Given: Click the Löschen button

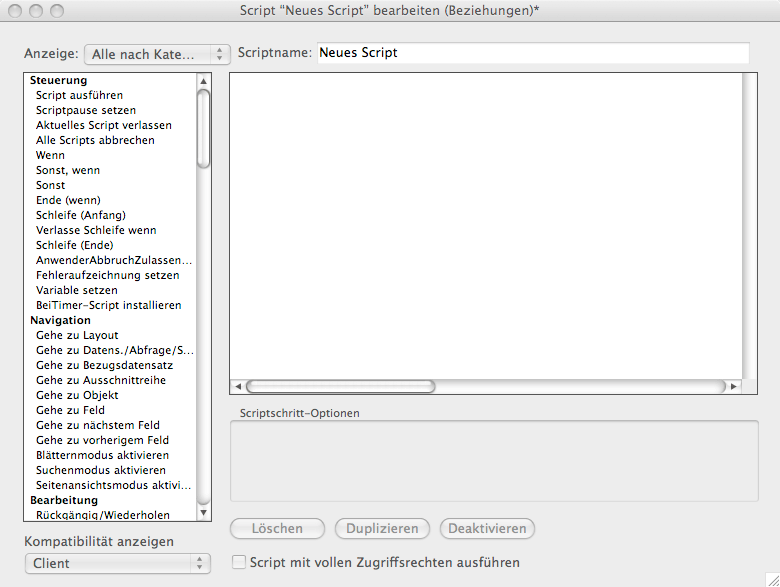Looking at the screenshot, I should coord(278,528).
